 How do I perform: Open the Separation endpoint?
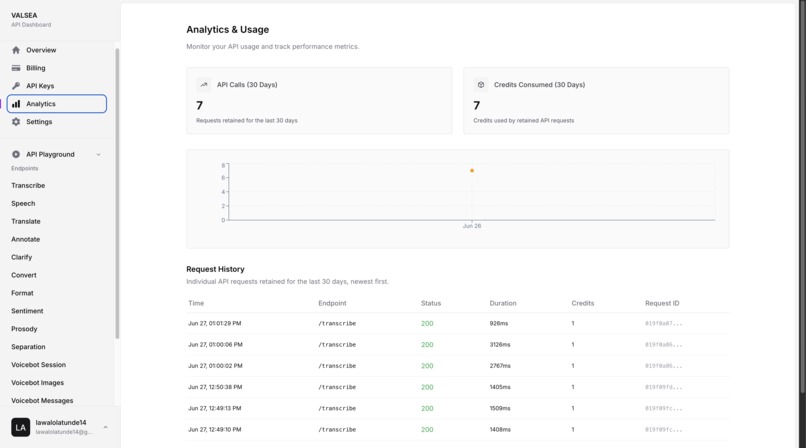28,347
